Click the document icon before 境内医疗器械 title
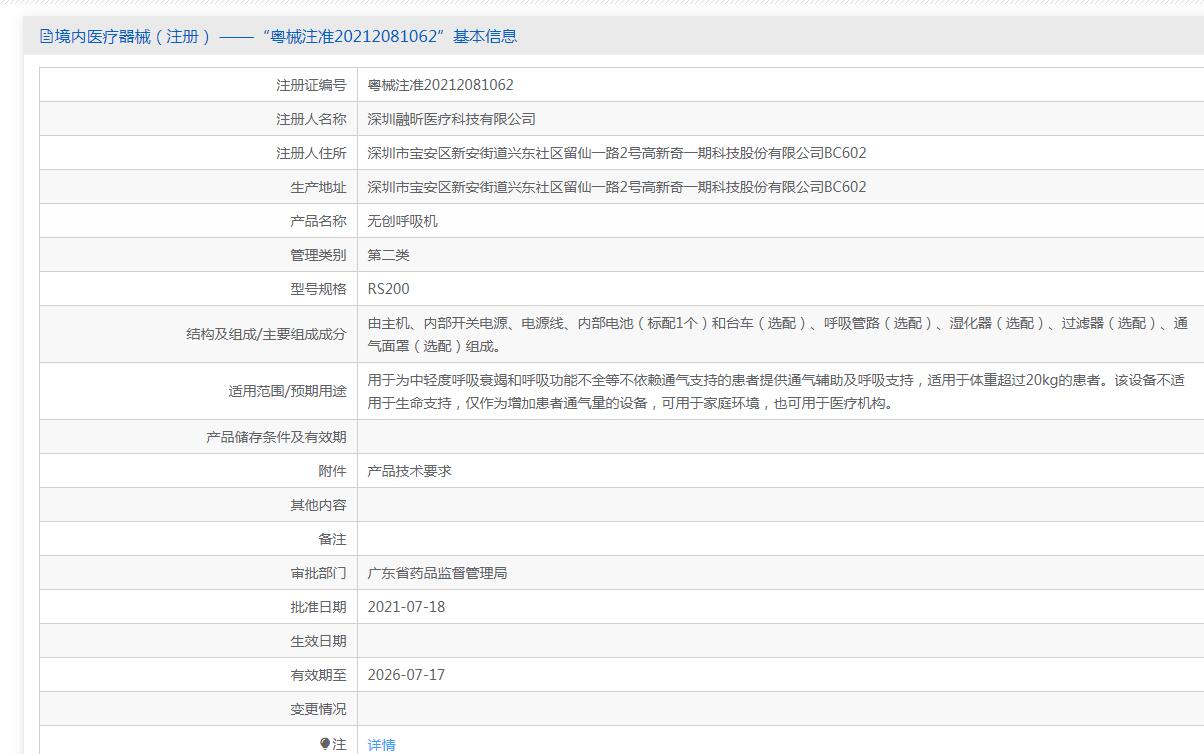The image size is (1204, 754). coord(46,37)
